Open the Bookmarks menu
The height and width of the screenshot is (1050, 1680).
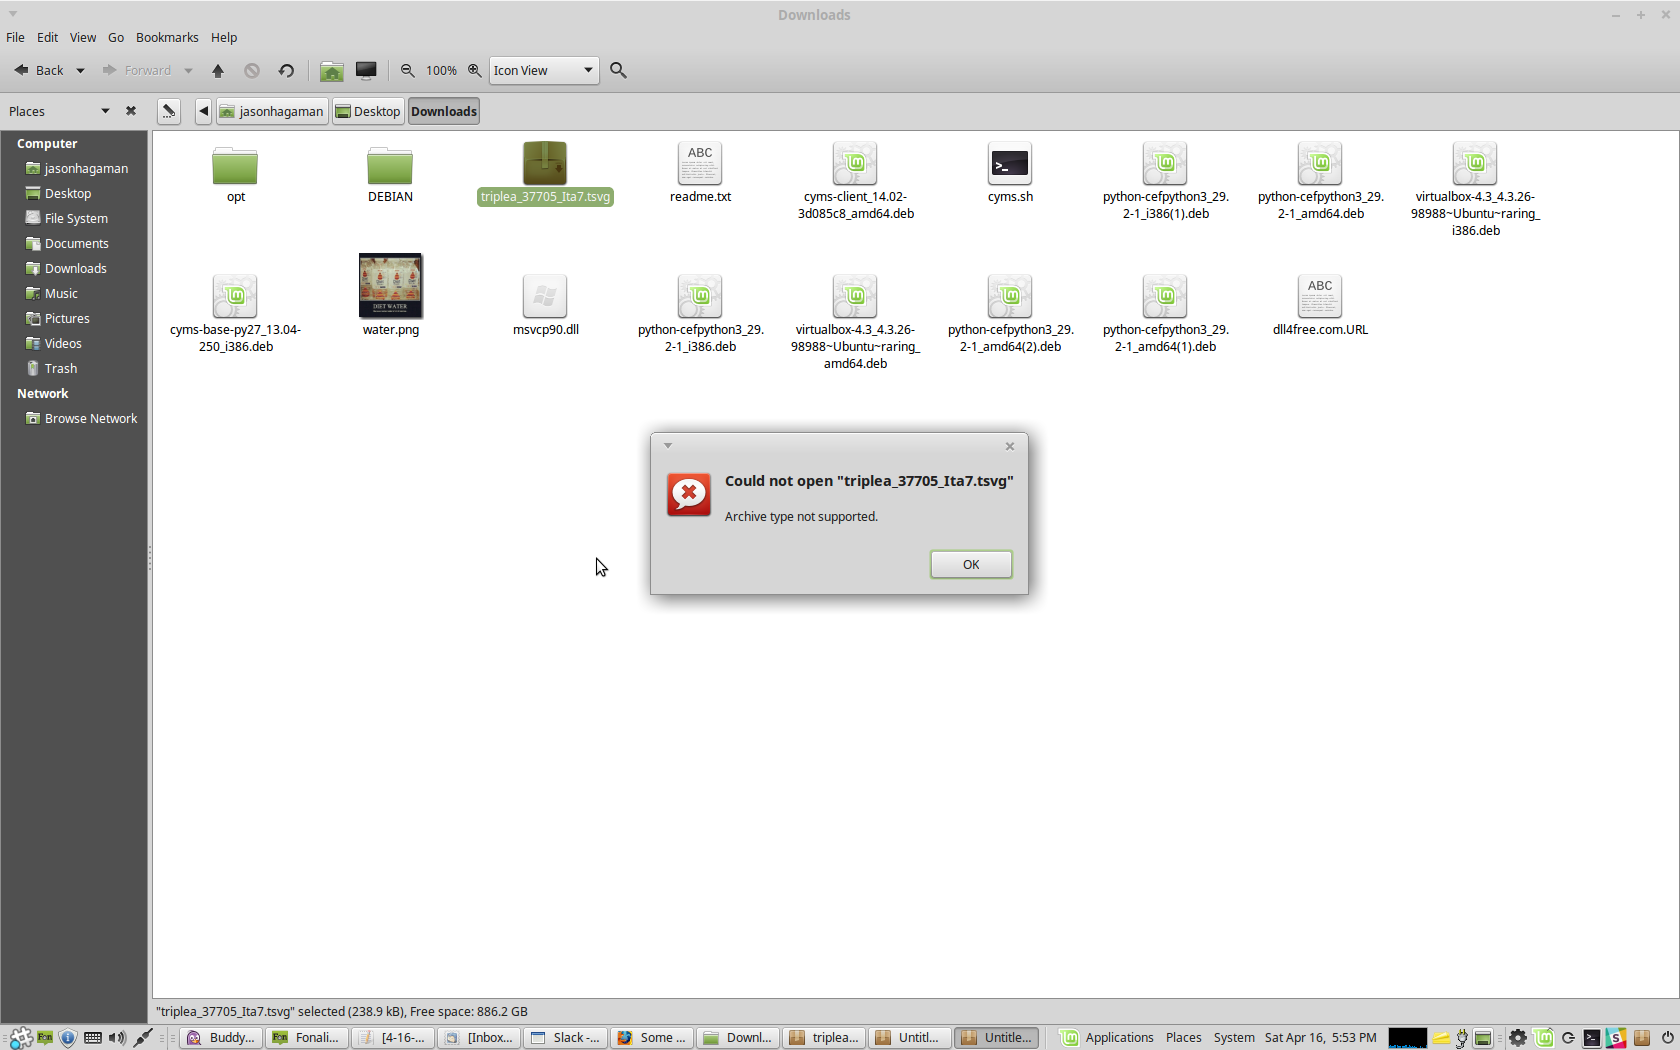(167, 37)
